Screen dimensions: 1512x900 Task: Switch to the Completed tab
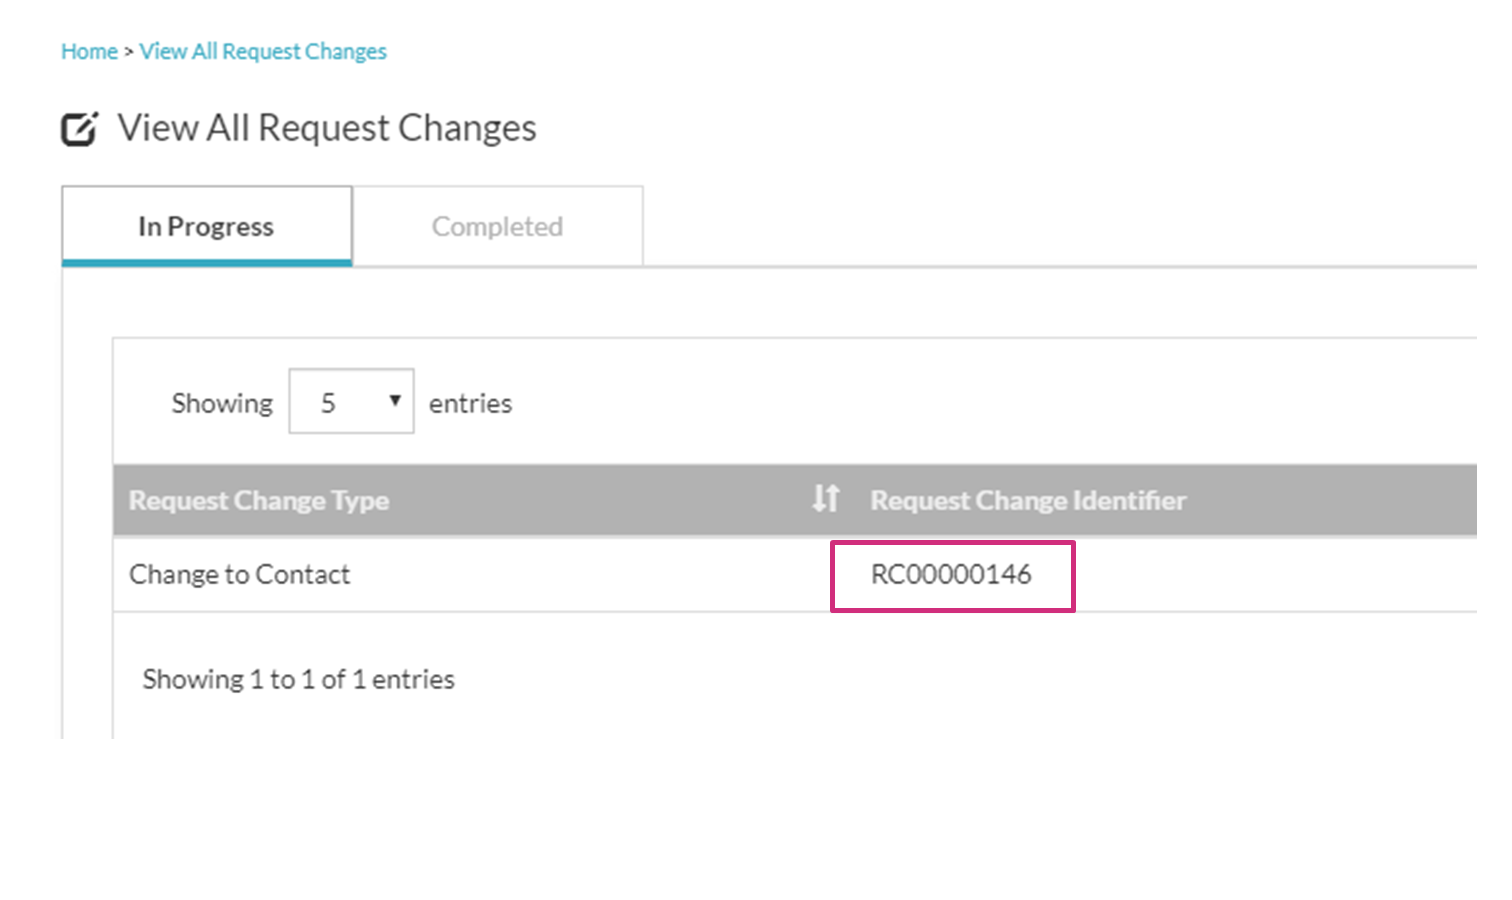click(x=497, y=226)
